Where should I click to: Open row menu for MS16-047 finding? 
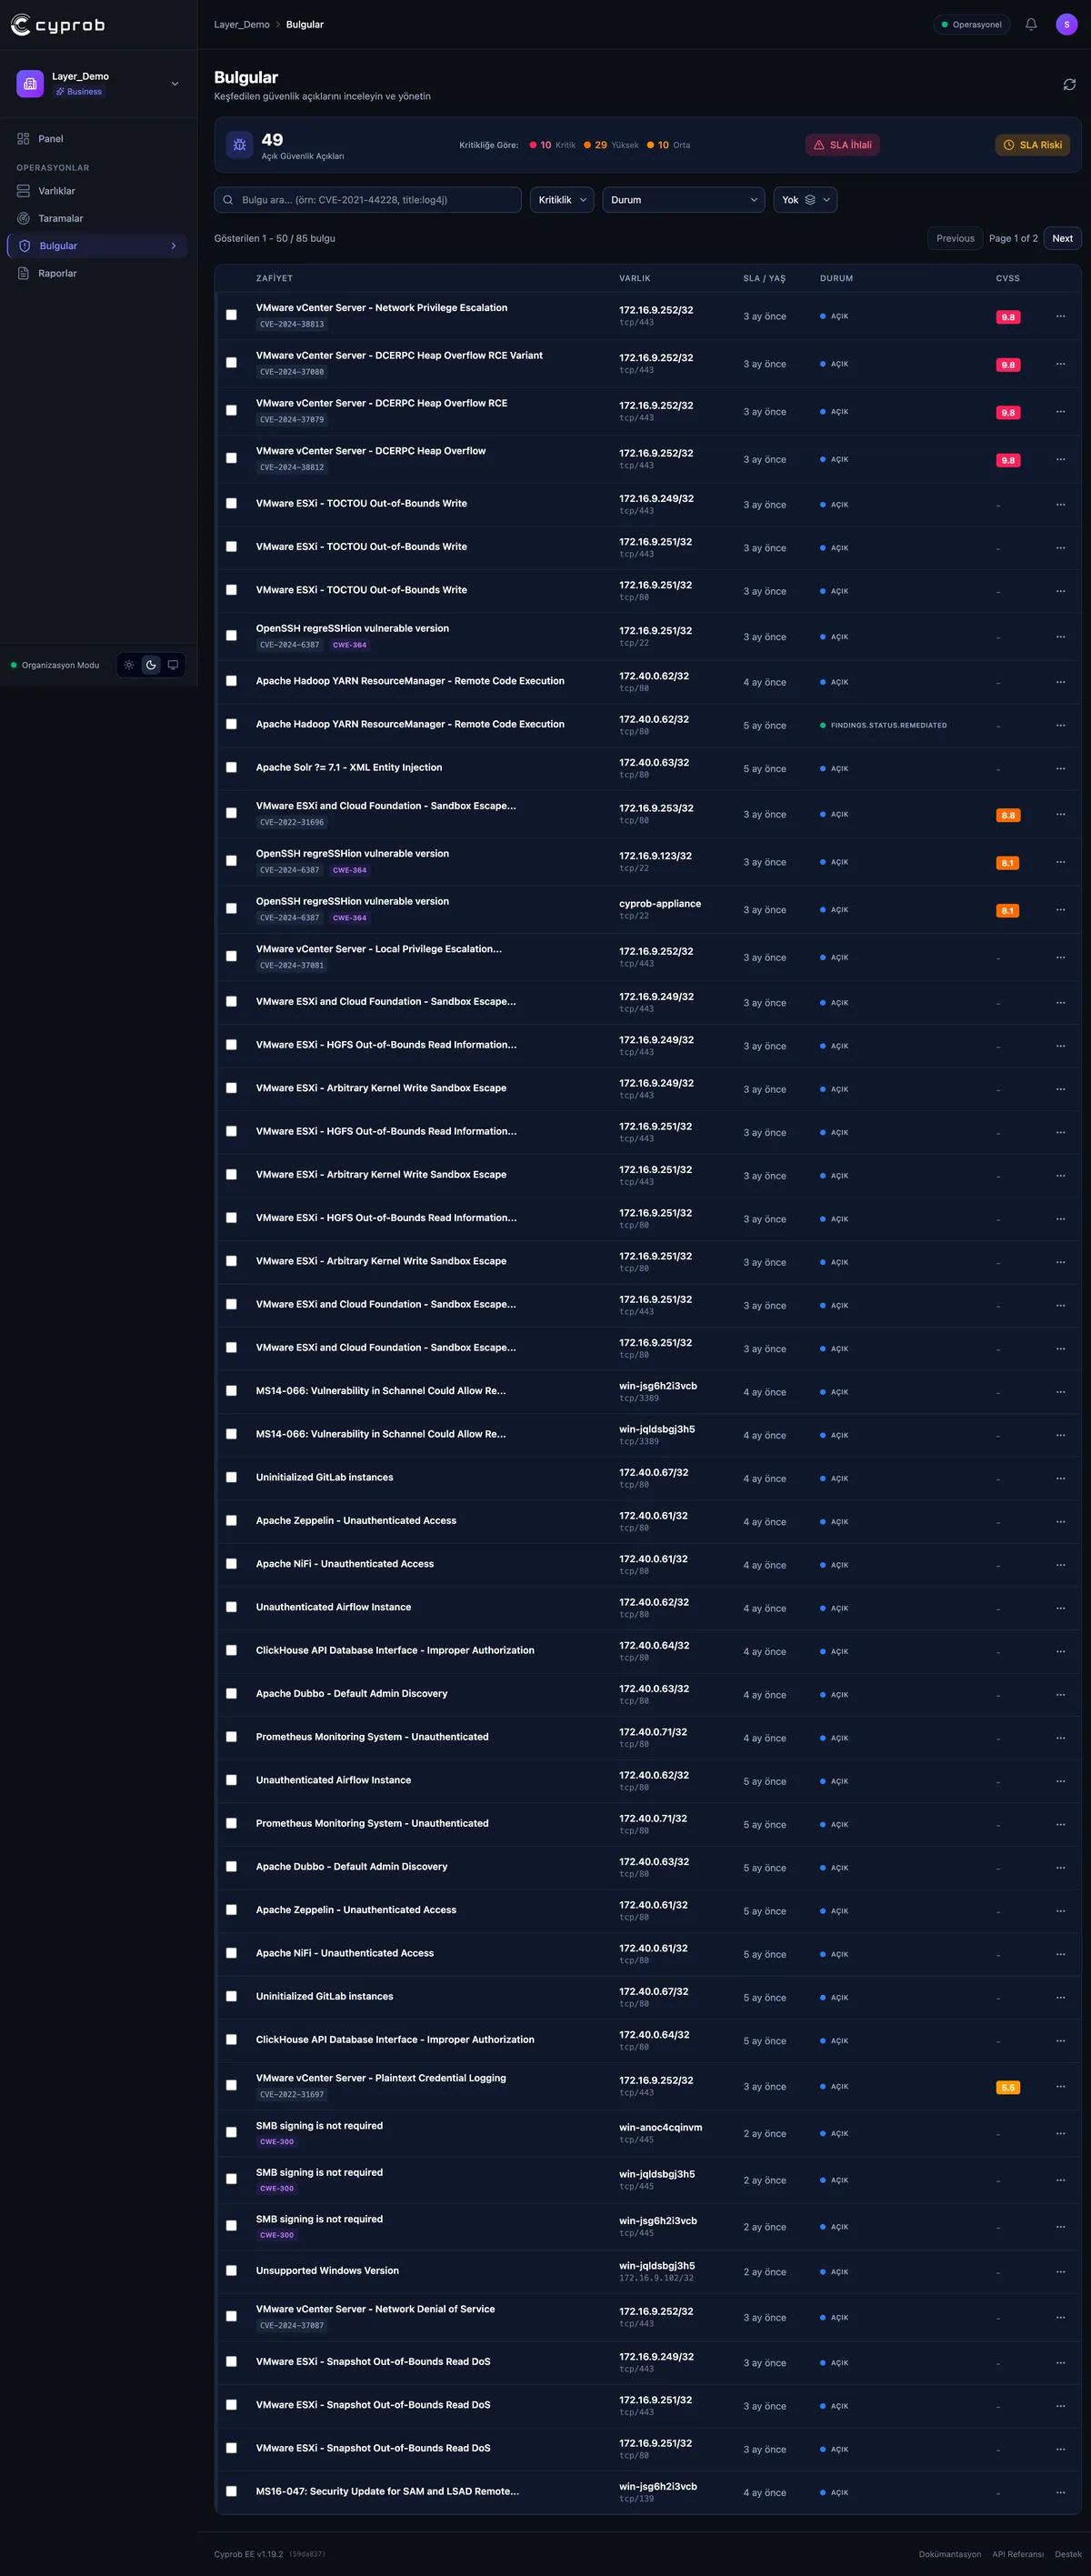tap(1060, 2492)
